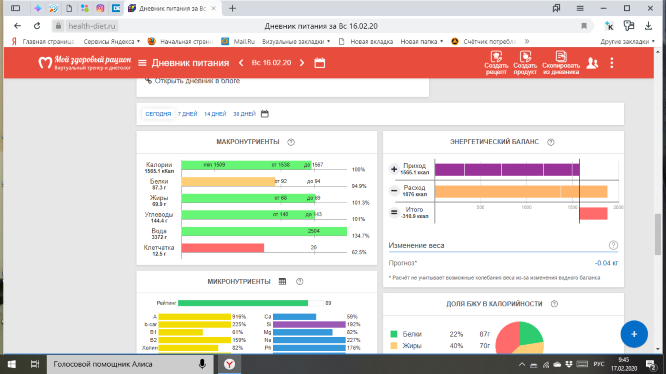This screenshot has height=374, width=666.
Task: Open help icon for Энергетический баланс
Action: pos(550,142)
